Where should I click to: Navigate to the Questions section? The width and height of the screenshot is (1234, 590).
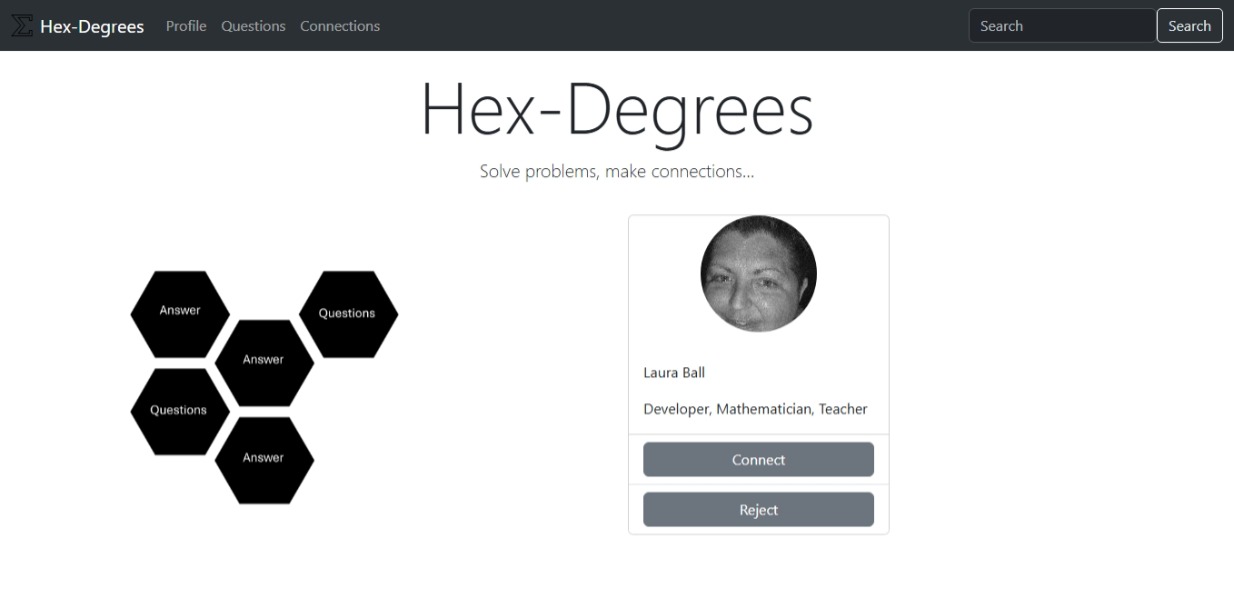click(x=253, y=26)
